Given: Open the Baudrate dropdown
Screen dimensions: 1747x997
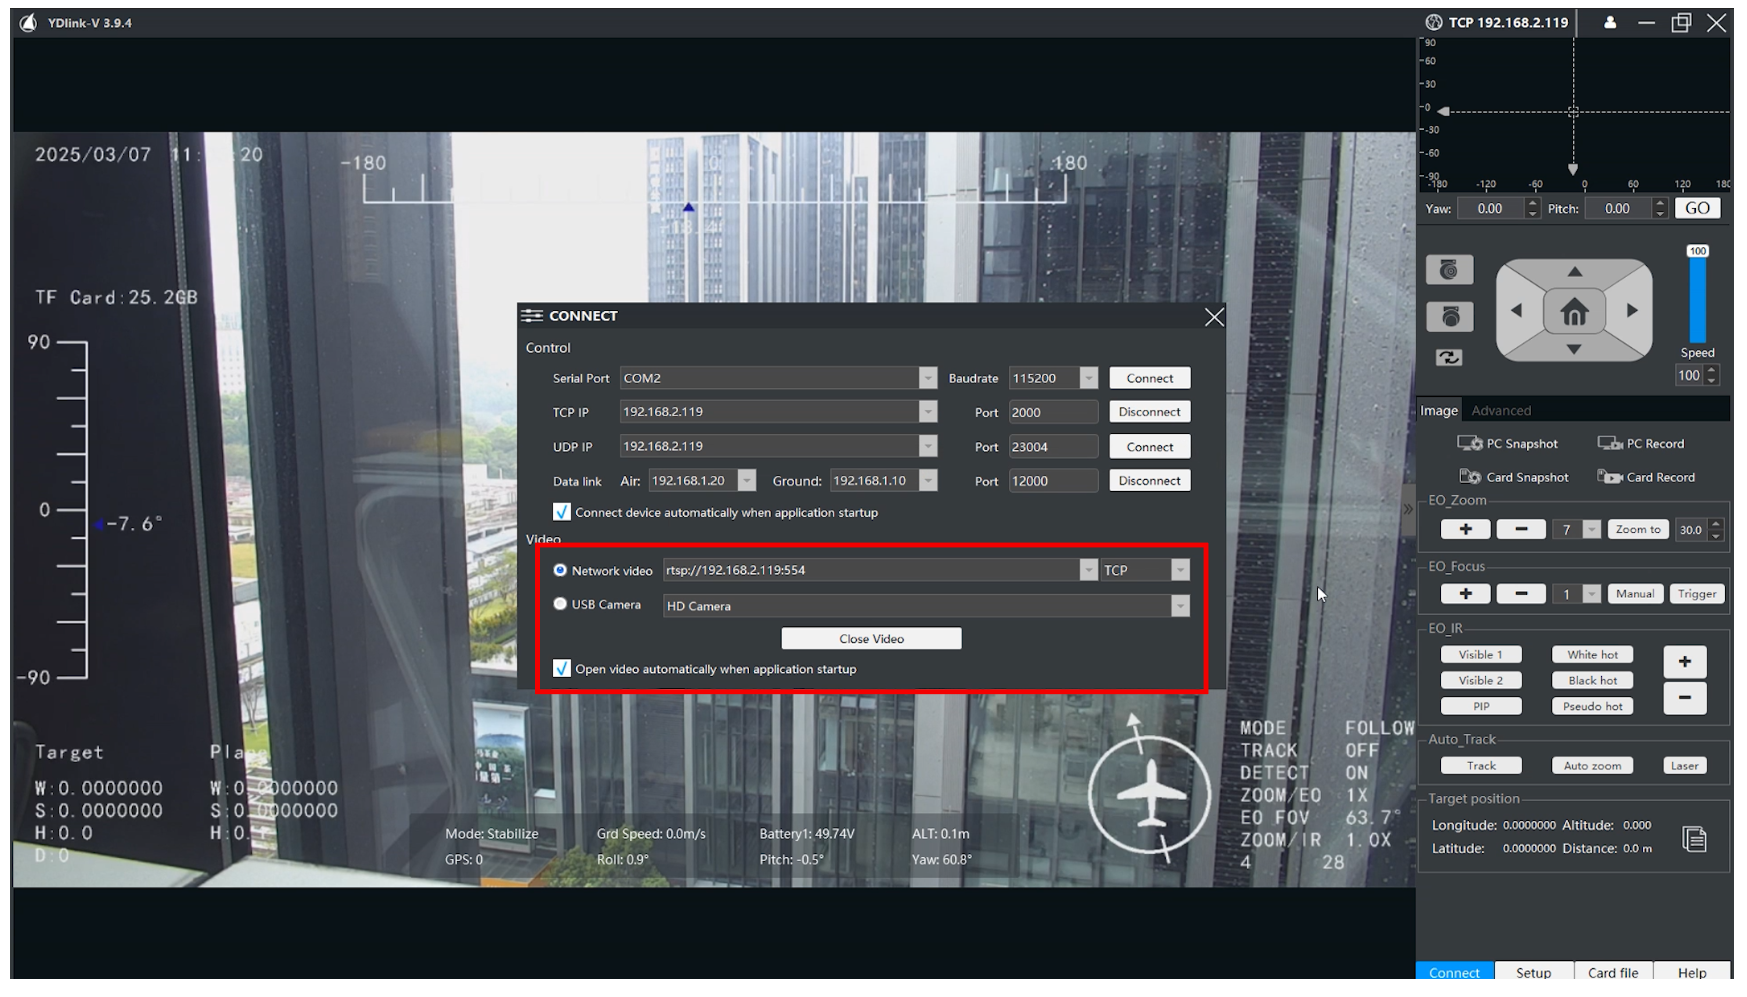Looking at the screenshot, I should pyautogui.click(x=1088, y=378).
